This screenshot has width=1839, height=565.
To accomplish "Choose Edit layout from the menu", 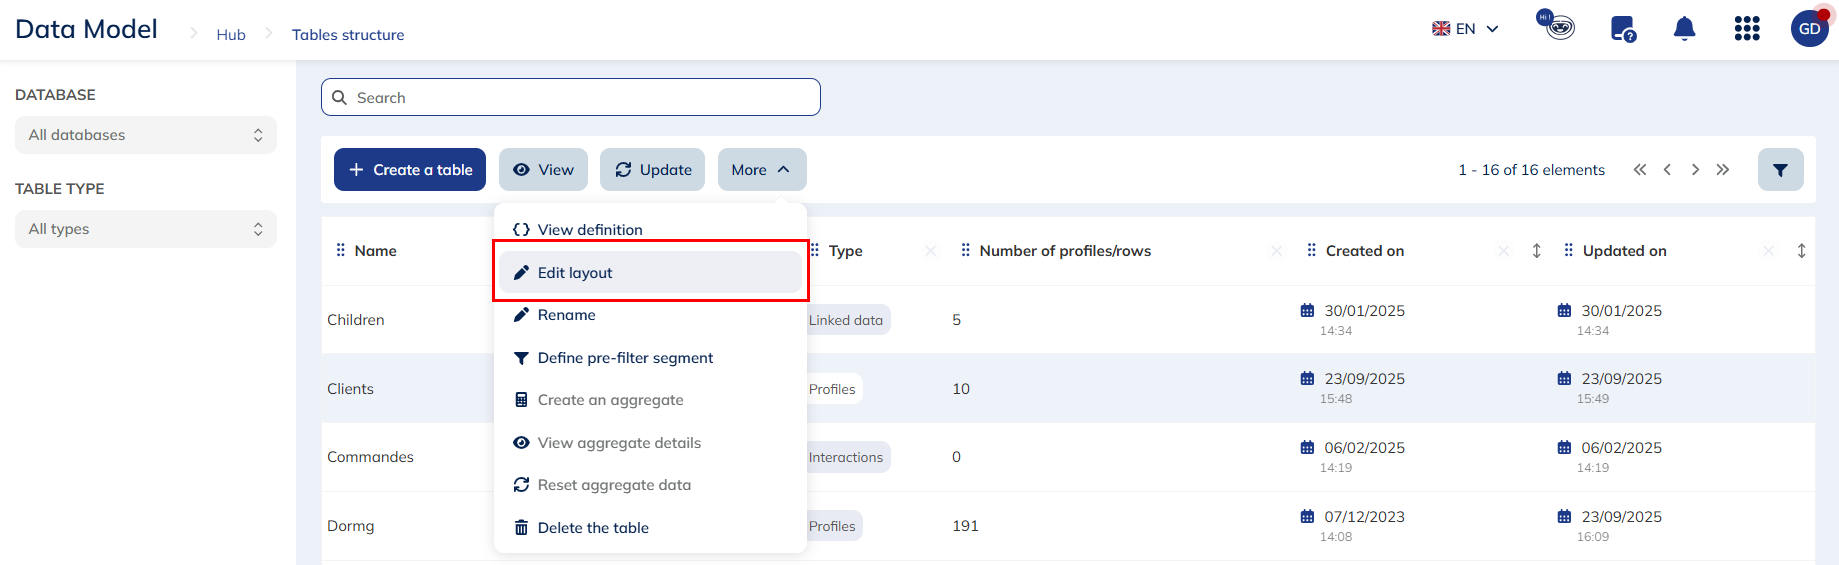I will pos(650,272).
